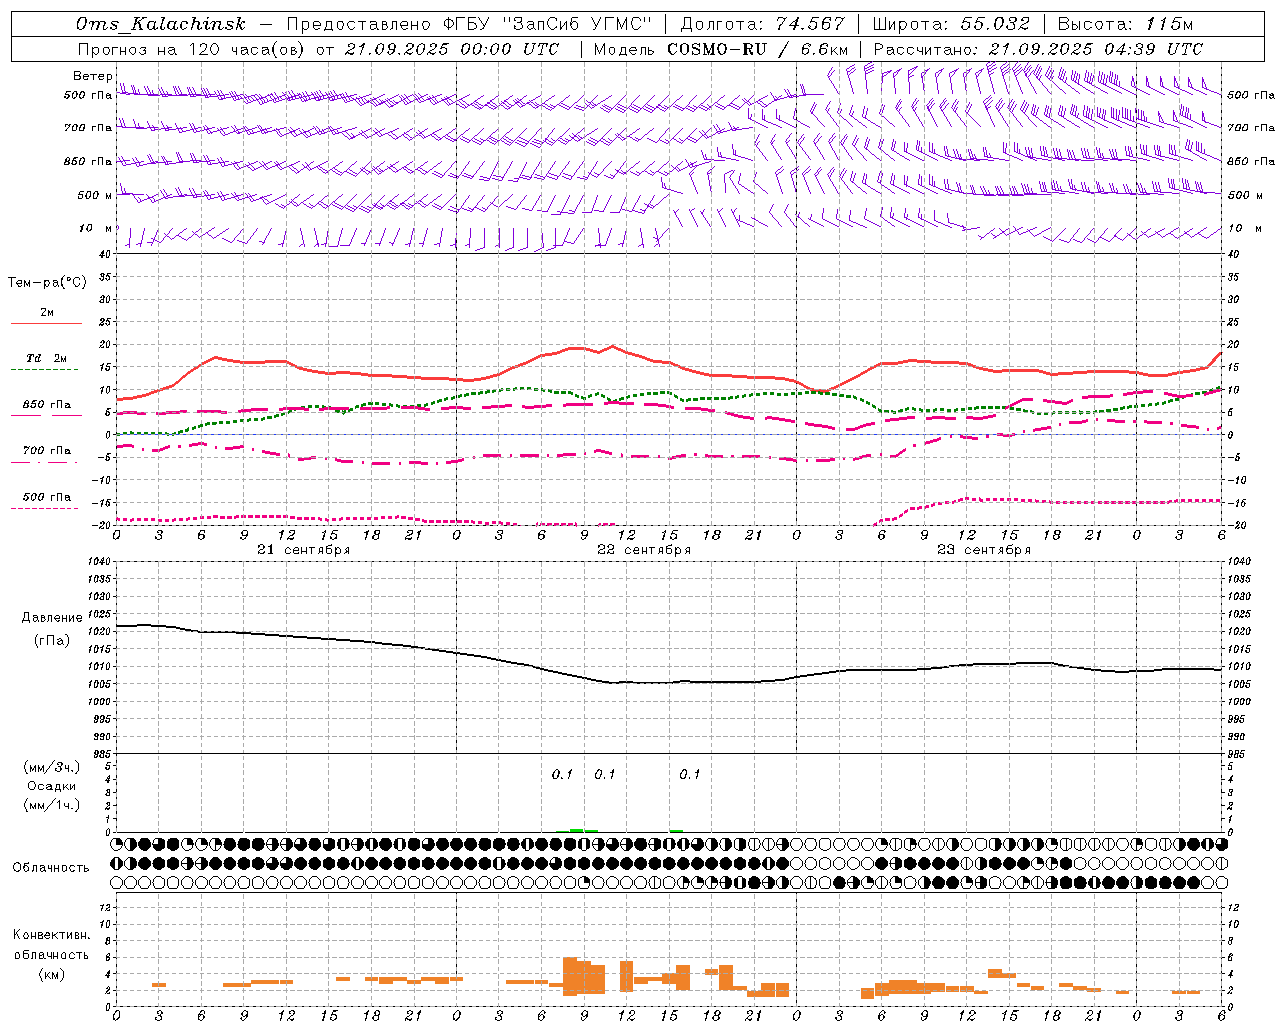
Task: Click the '(мм/1ч.)' precipitation unit label
Action: [52, 805]
